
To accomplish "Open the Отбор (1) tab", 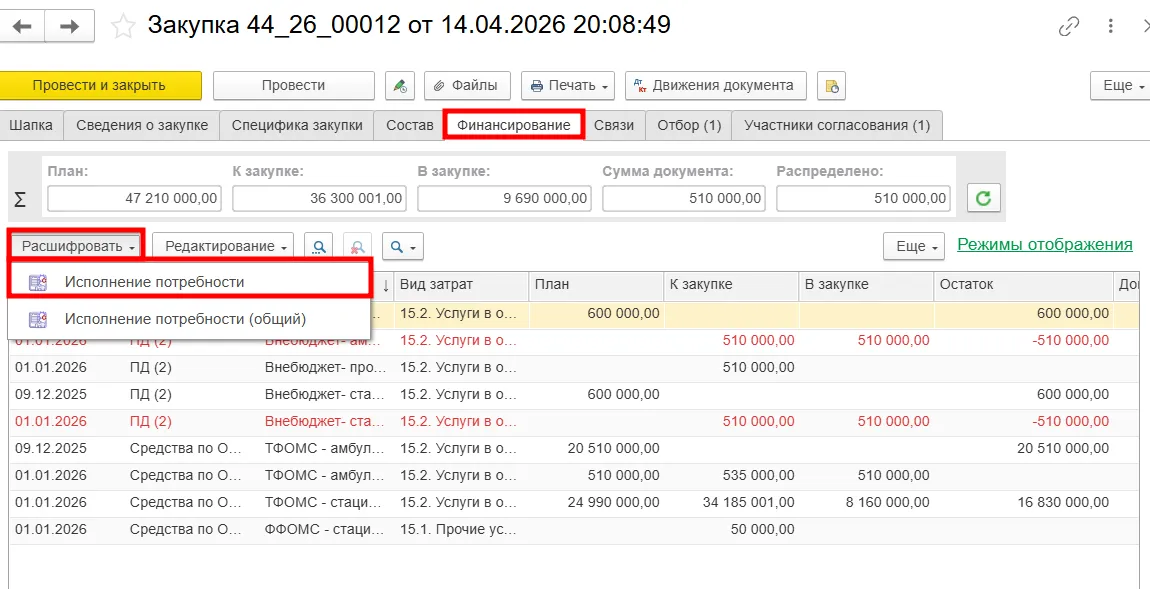I will pos(689,125).
